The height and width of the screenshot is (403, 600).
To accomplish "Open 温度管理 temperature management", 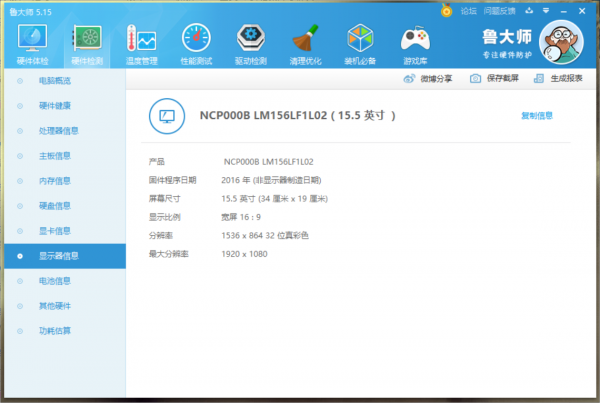I will click(x=142, y=44).
